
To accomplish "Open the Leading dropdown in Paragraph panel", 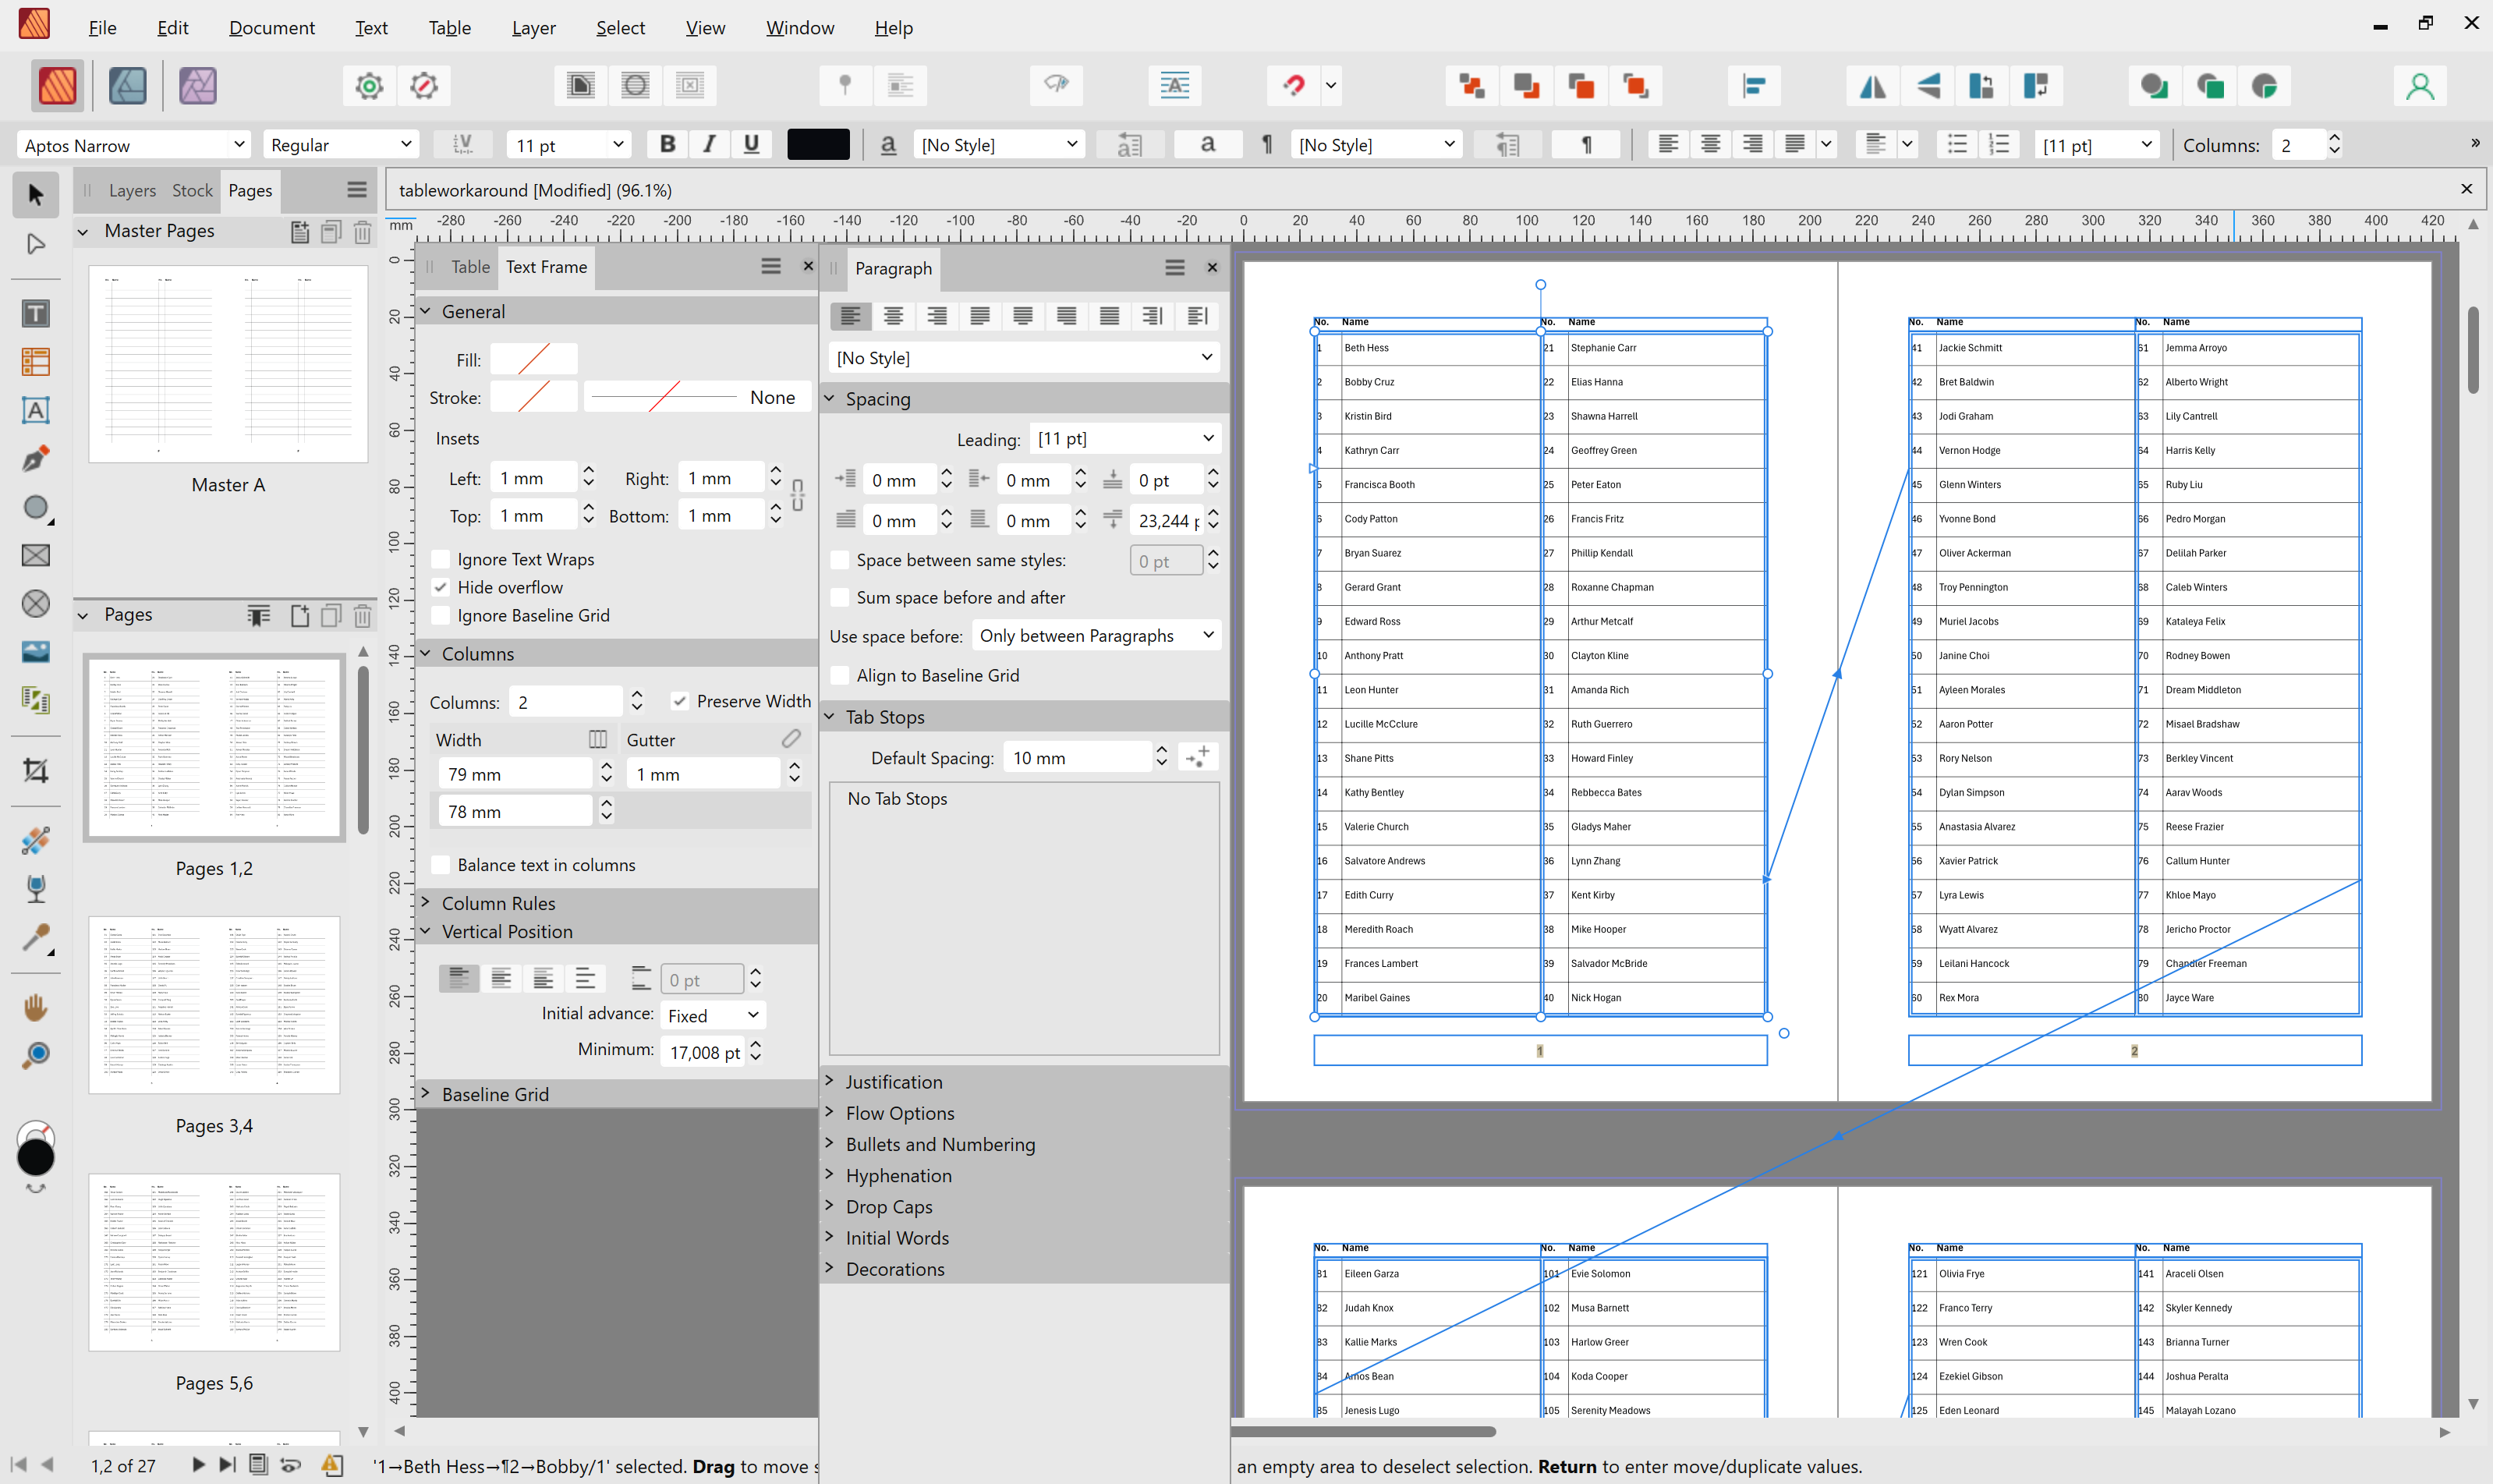I will pyautogui.click(x=1125, y=438).
